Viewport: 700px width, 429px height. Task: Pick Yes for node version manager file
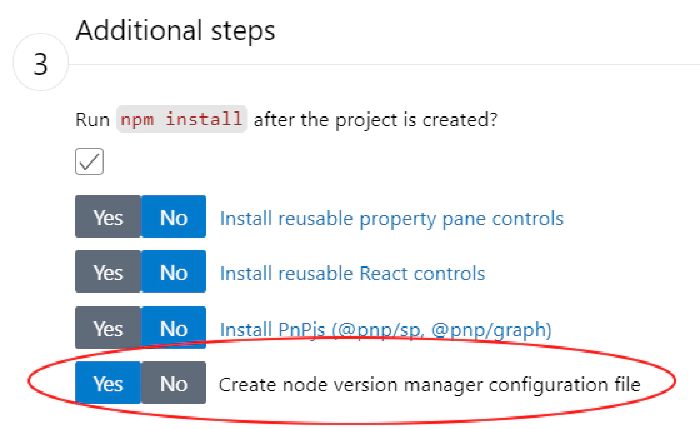(108, 383)
